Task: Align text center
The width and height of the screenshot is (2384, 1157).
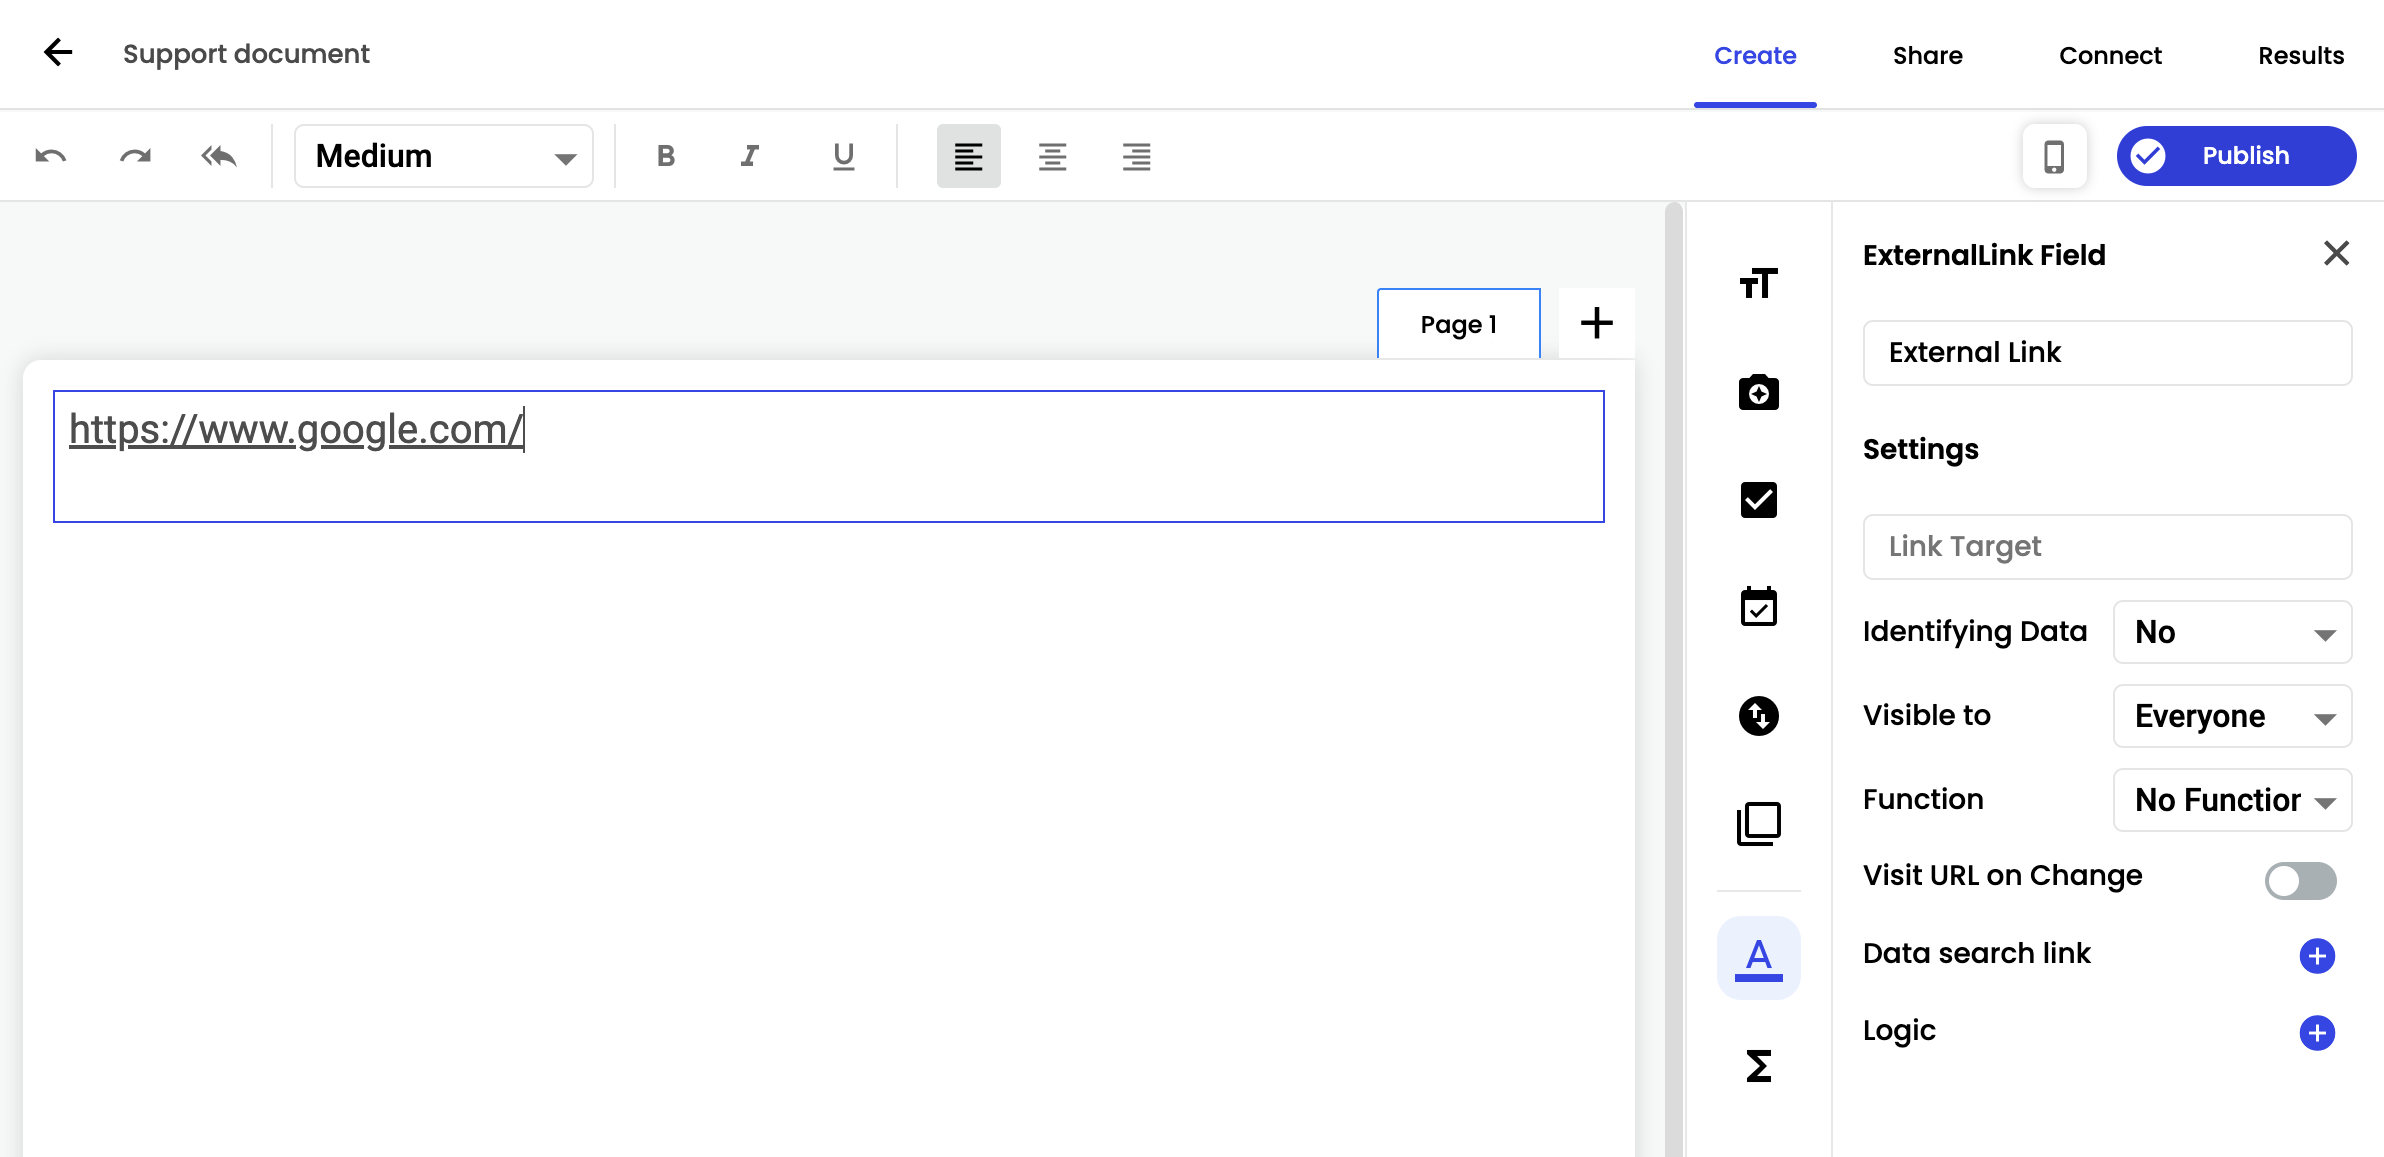Action: click(x=1052, y=156)
